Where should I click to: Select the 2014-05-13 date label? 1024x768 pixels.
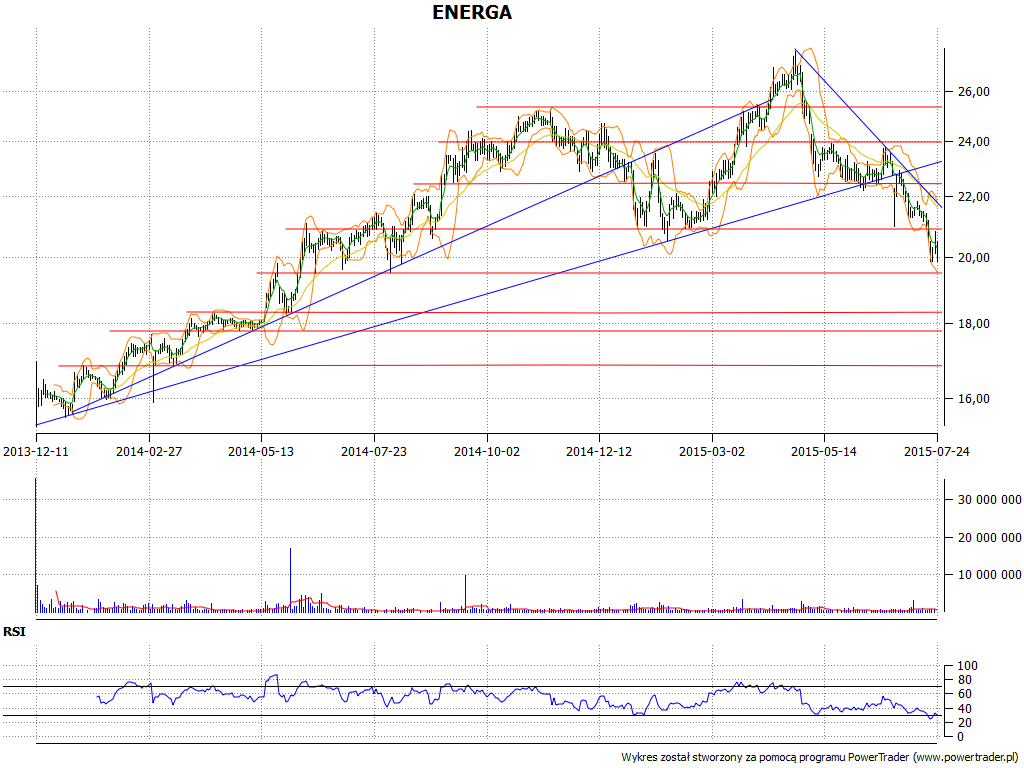[261, 451]
